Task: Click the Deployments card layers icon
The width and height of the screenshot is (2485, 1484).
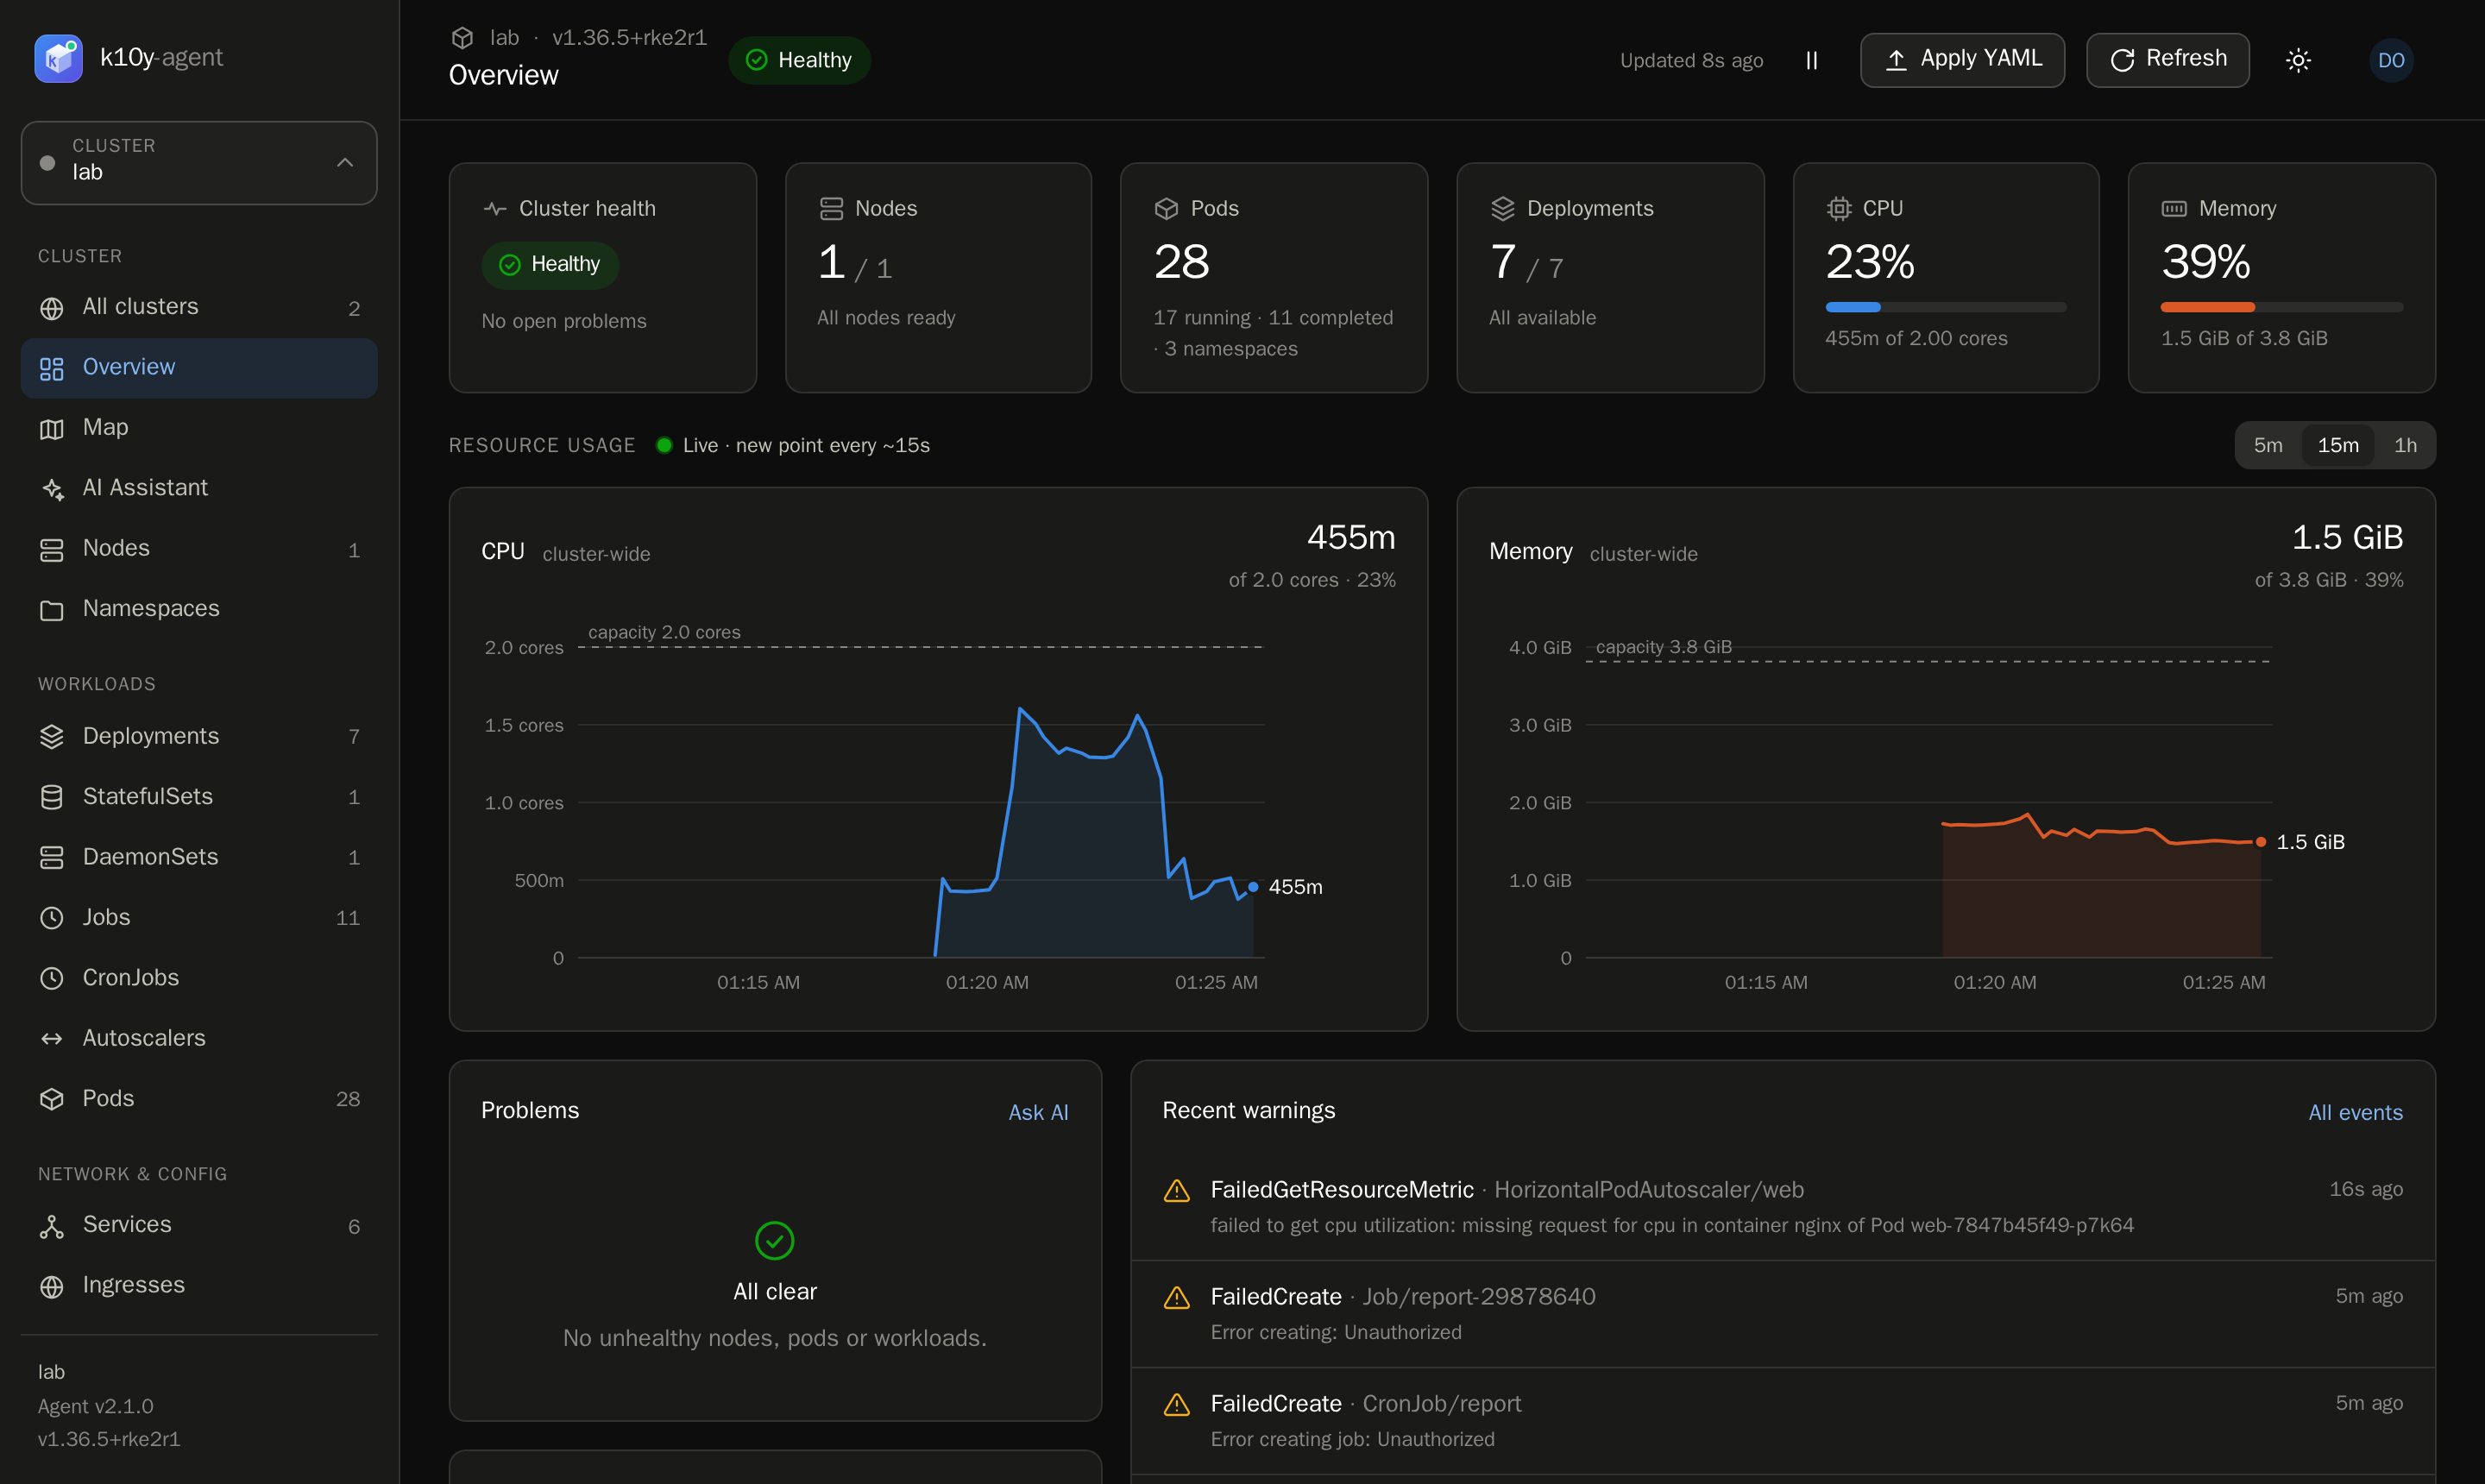Action: coord(1502,209)
